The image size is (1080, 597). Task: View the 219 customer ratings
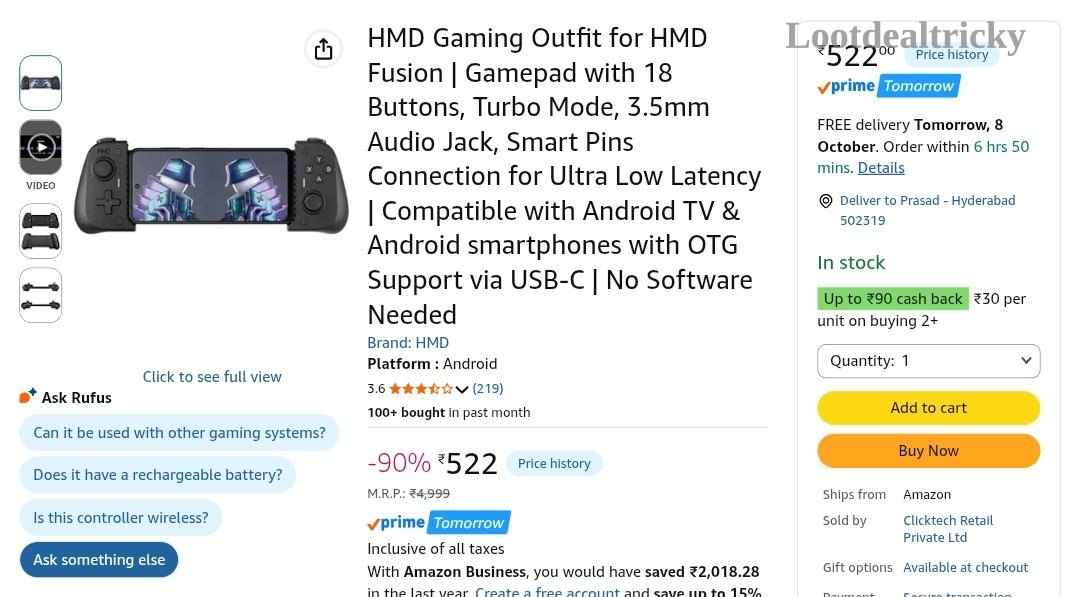(488, 388)
